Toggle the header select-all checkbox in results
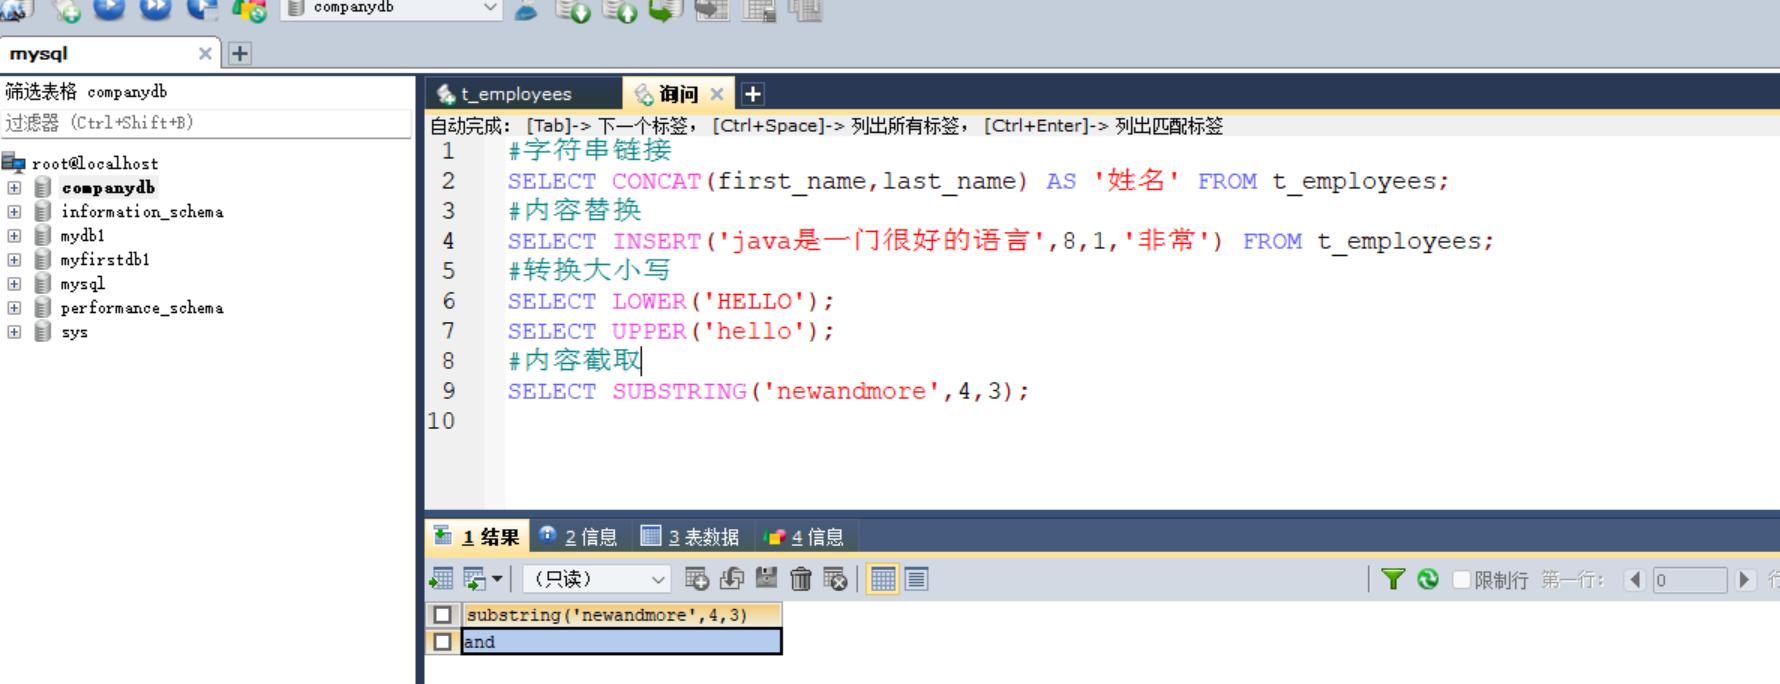Screen dimensions: 1780x684 click(443, 615)
